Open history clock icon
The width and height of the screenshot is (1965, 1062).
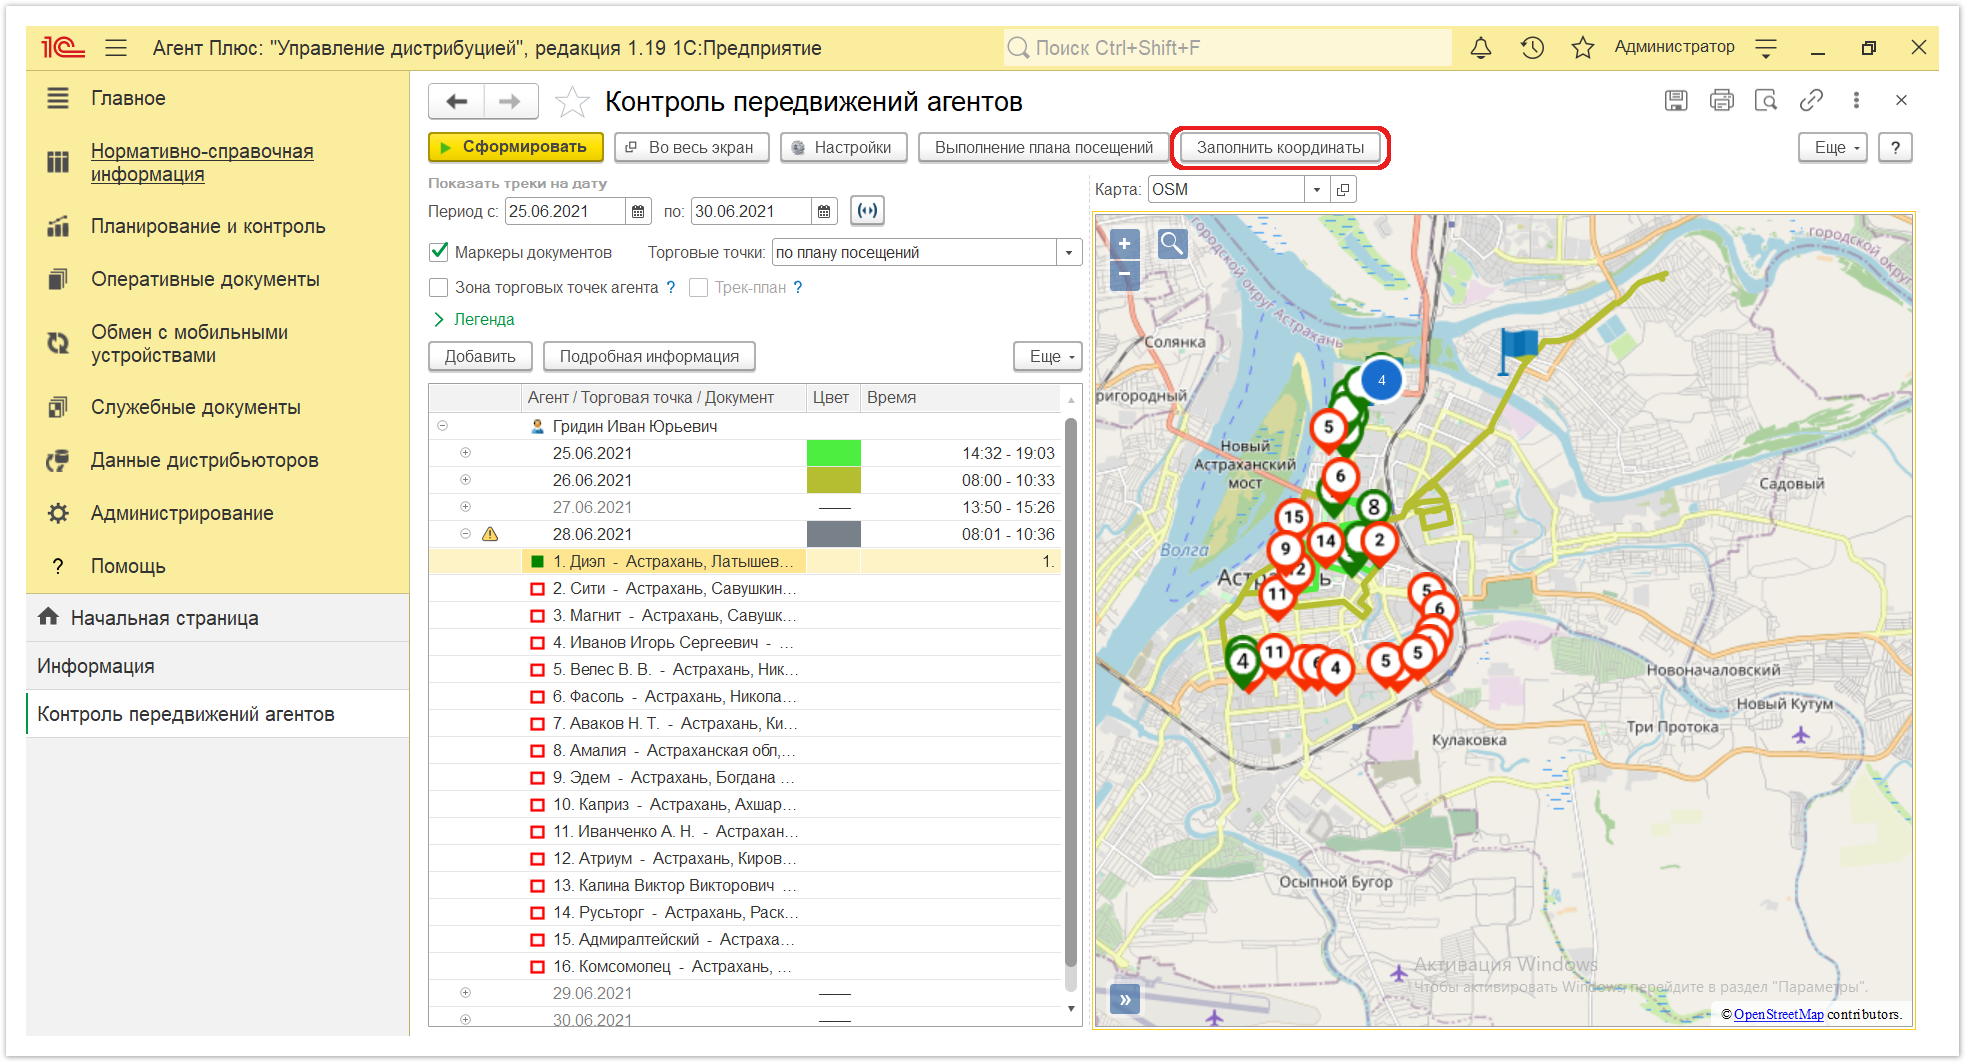tap(1532, 47)
